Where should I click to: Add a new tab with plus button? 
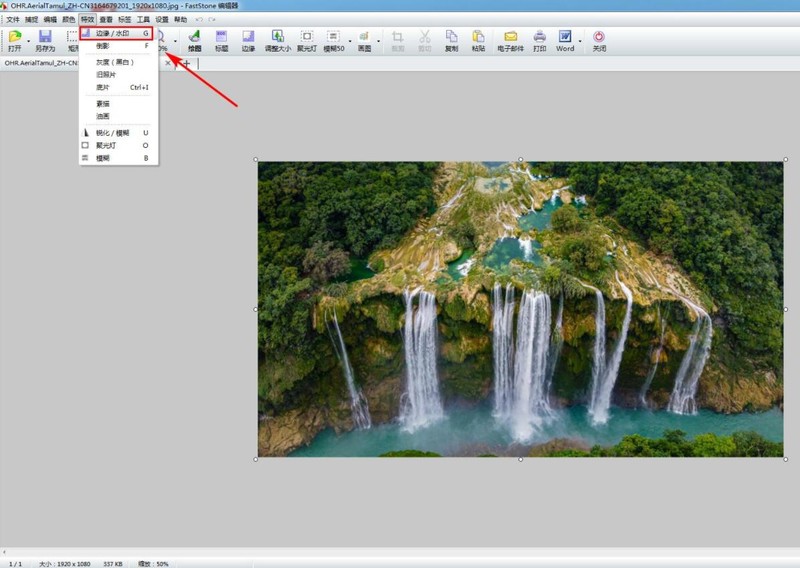click(x=186, y=63)
